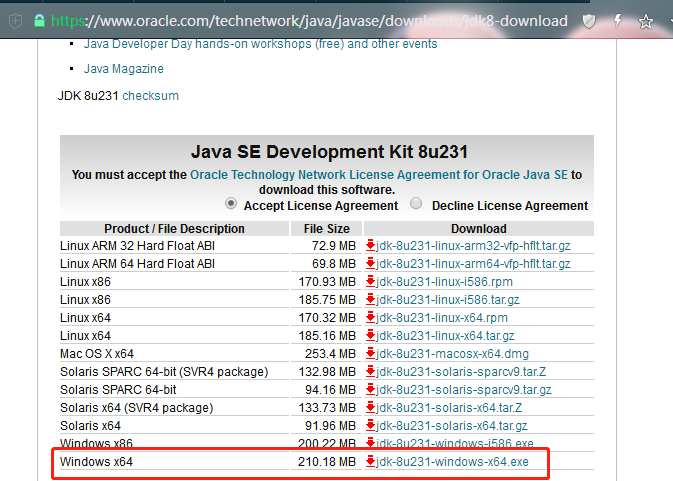Click download arrow icon for linux-x64.tar.gz
Viewport: 673px width, 481px height.
tap(370, 335)
